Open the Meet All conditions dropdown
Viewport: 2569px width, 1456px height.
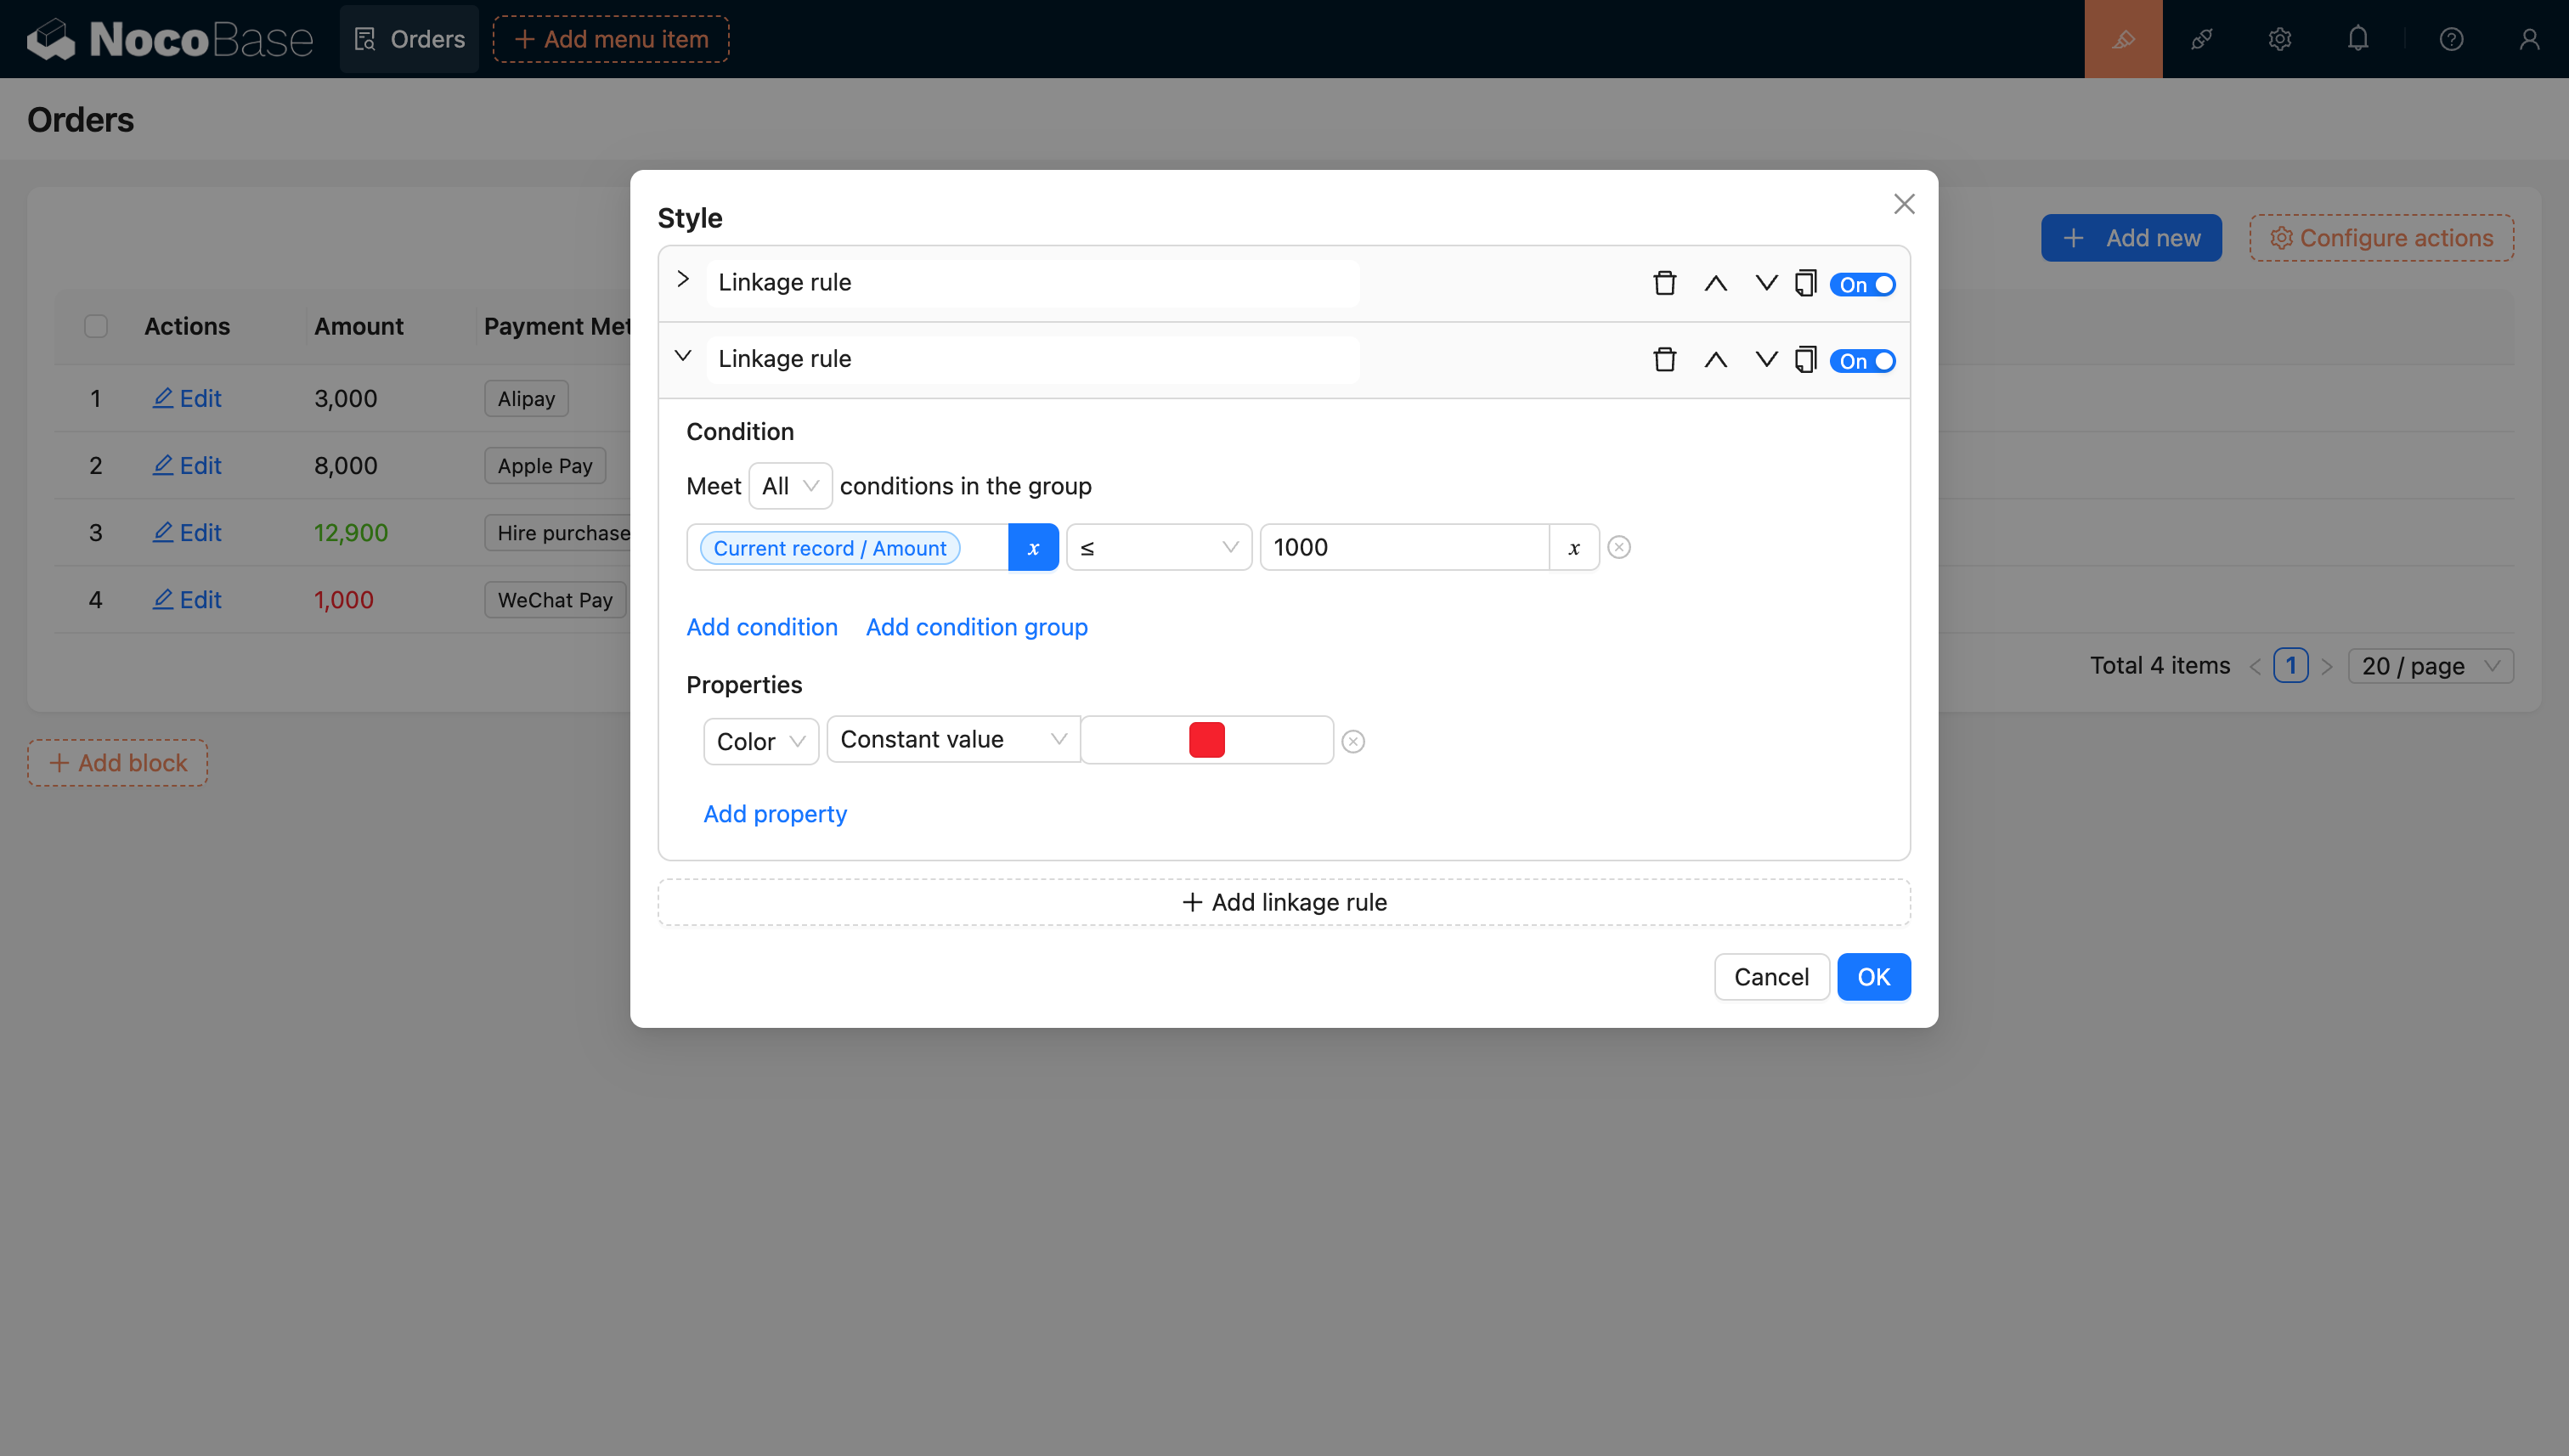coord(790,486)
